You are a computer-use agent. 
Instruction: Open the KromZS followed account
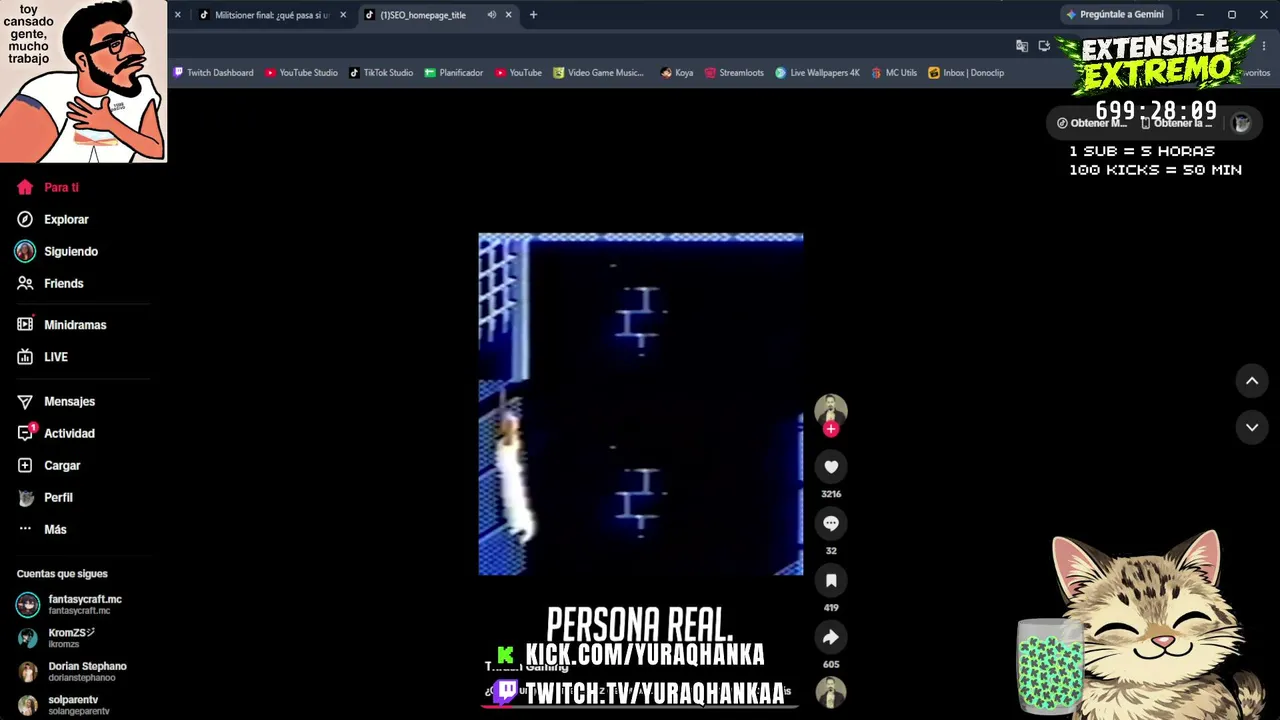56,637
